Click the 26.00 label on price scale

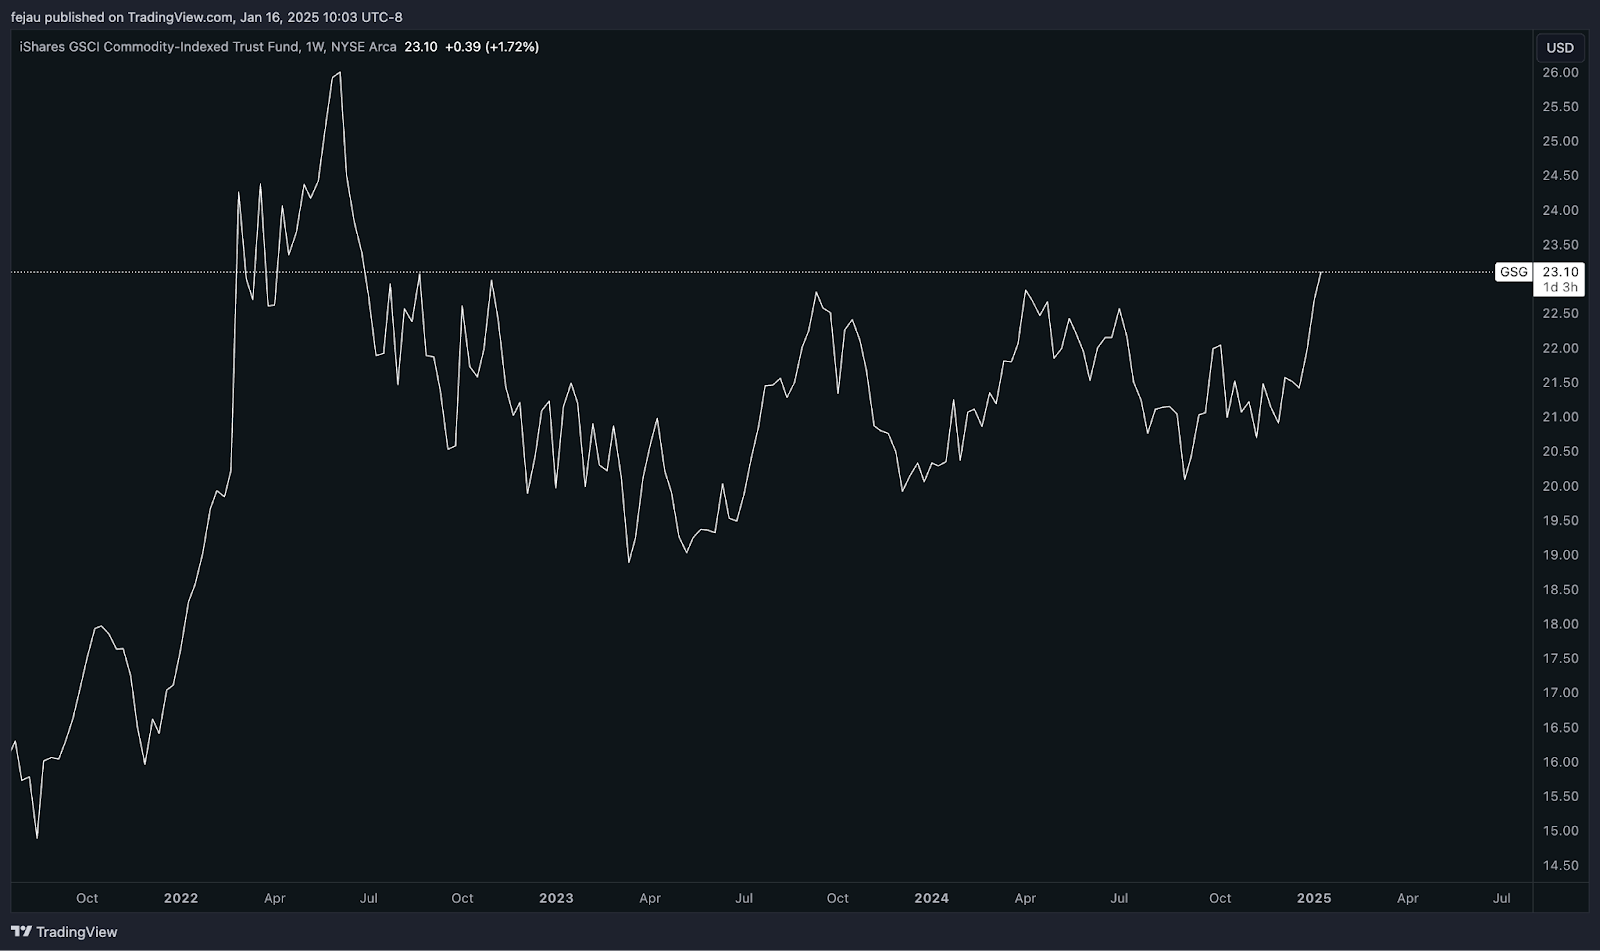click(1560, 73)
